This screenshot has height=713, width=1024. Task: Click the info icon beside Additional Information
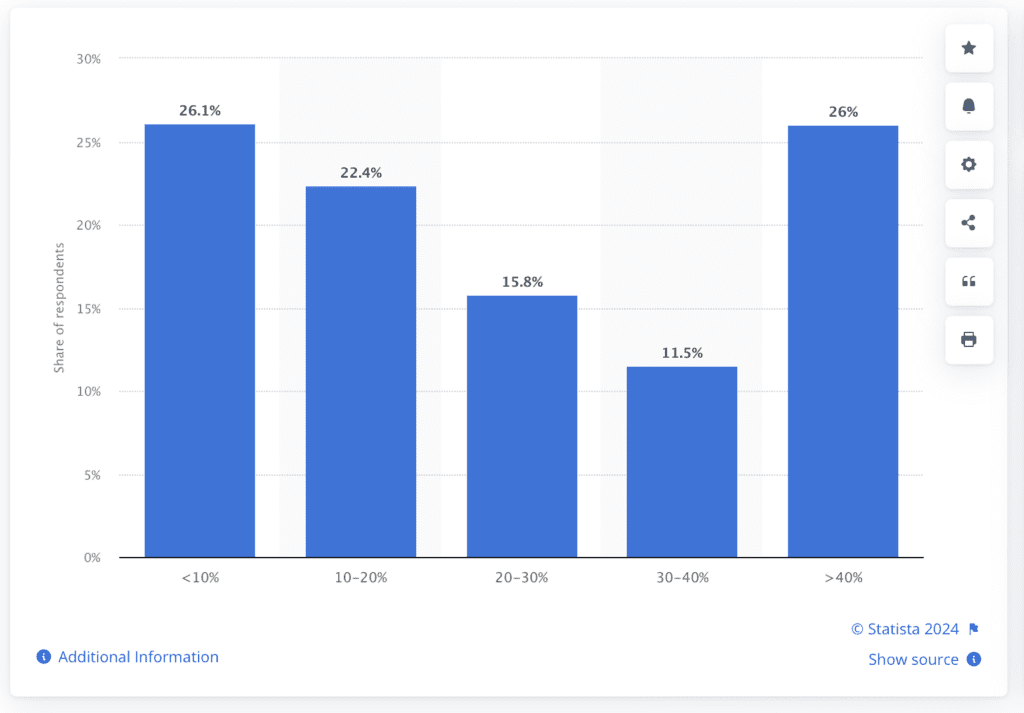41,656
